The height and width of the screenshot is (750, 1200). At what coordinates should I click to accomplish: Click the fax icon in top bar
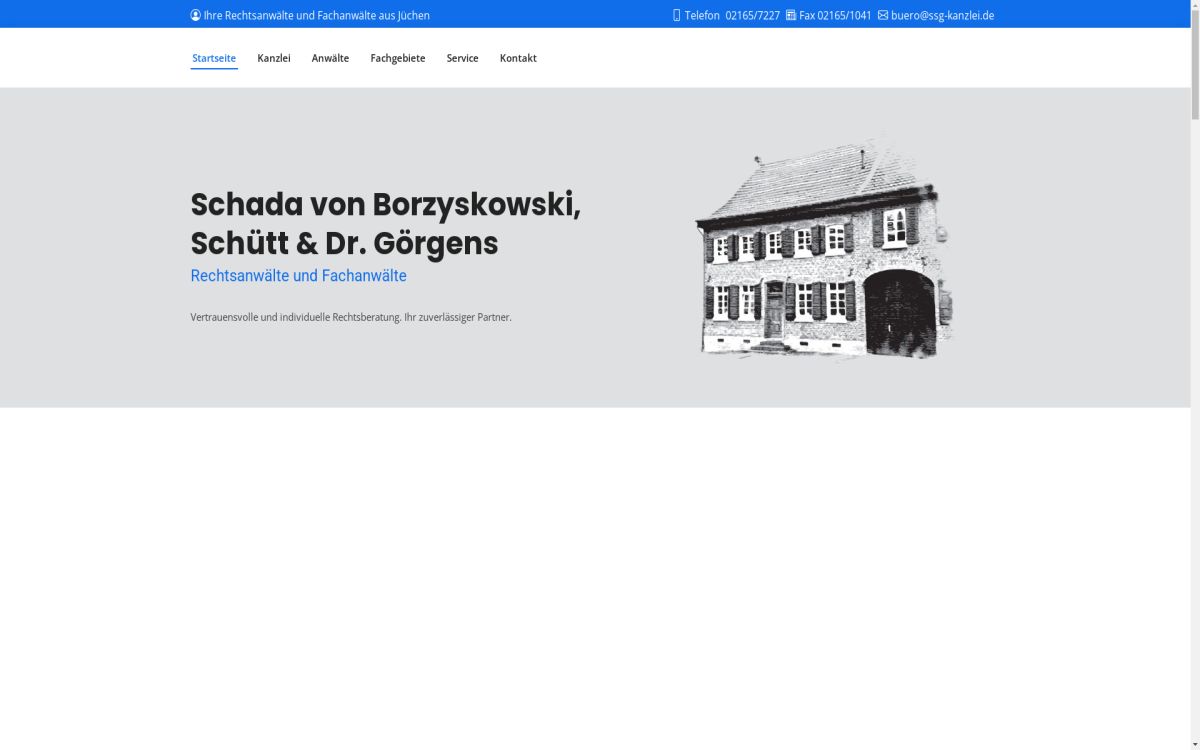tap(791, 15)
